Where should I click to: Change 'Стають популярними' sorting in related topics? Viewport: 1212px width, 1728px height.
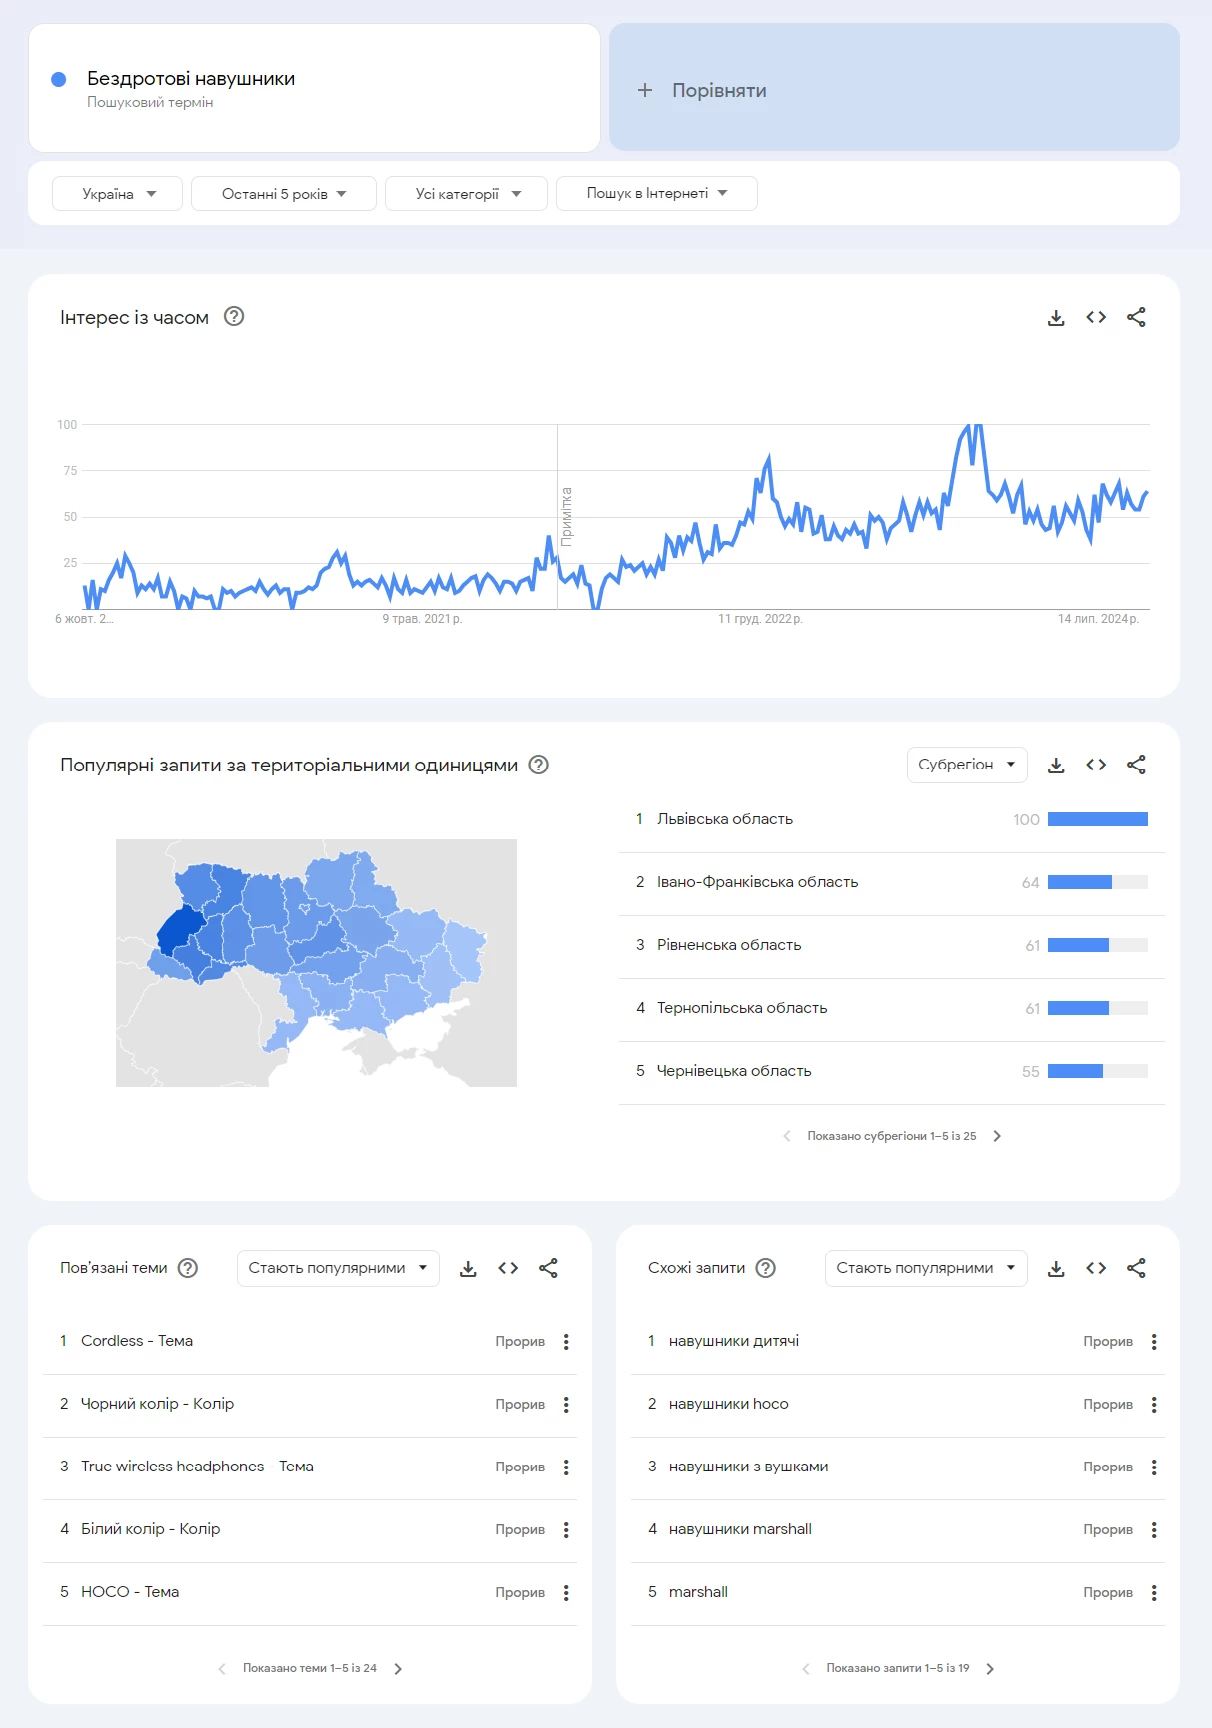[337, 1267]
